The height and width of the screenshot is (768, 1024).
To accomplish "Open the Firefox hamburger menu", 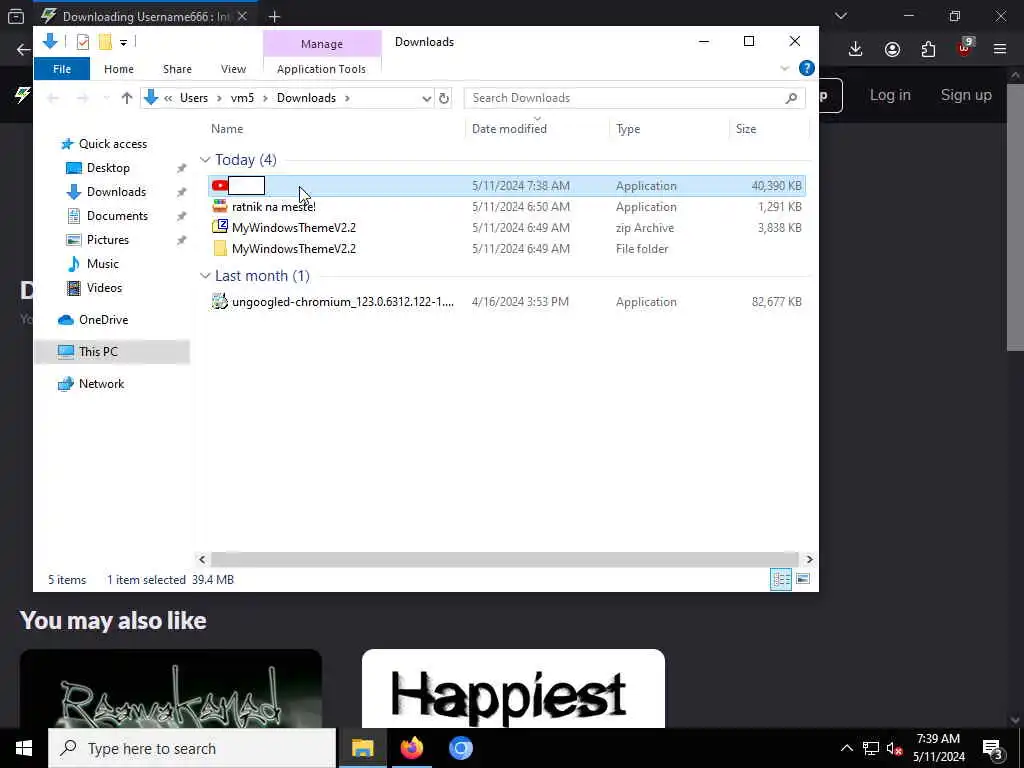I will 1000,49.
